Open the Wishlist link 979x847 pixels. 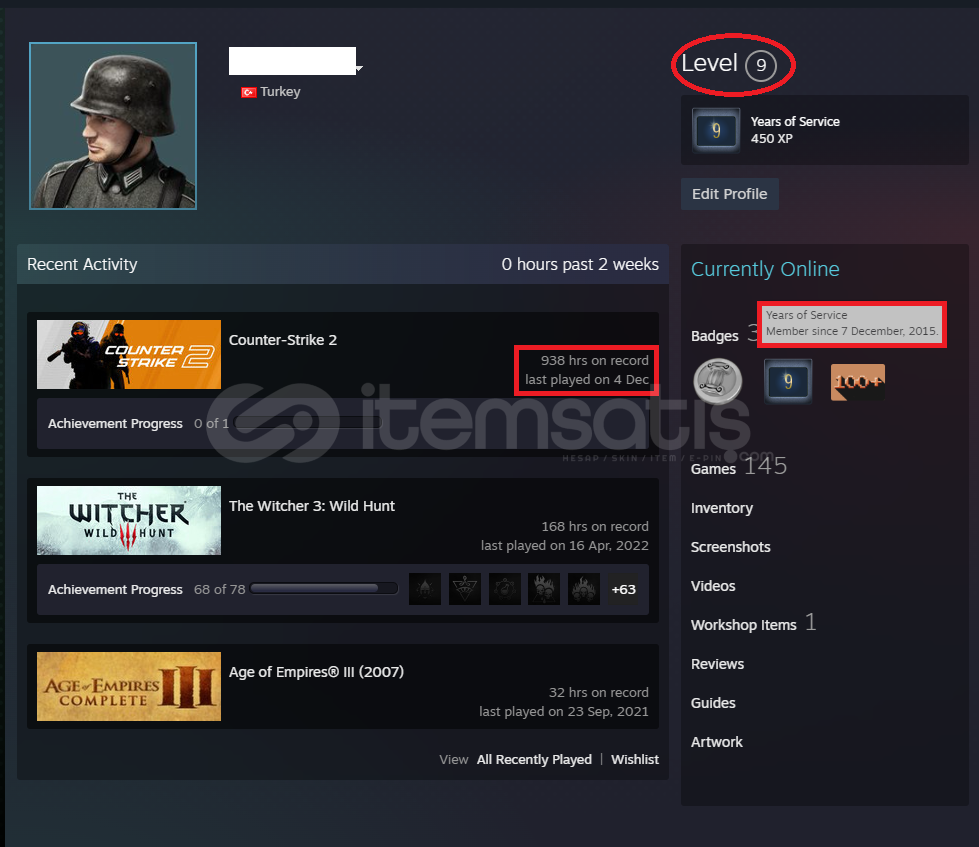pyautogui.click(x=634, y=760)
